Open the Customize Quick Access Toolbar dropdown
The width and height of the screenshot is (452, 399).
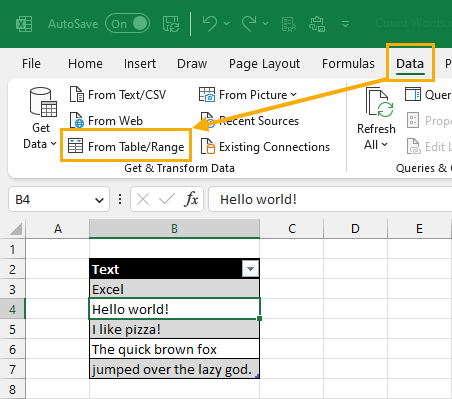pyautogui.click(x=346, y=24)
